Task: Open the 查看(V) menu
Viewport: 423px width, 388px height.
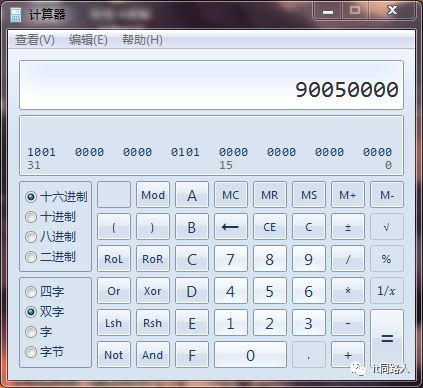Action: pyautogui.click(x=35, y=40)
